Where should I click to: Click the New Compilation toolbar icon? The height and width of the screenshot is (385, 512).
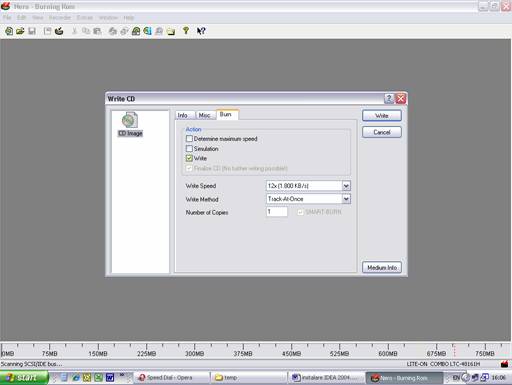(9, 31)
